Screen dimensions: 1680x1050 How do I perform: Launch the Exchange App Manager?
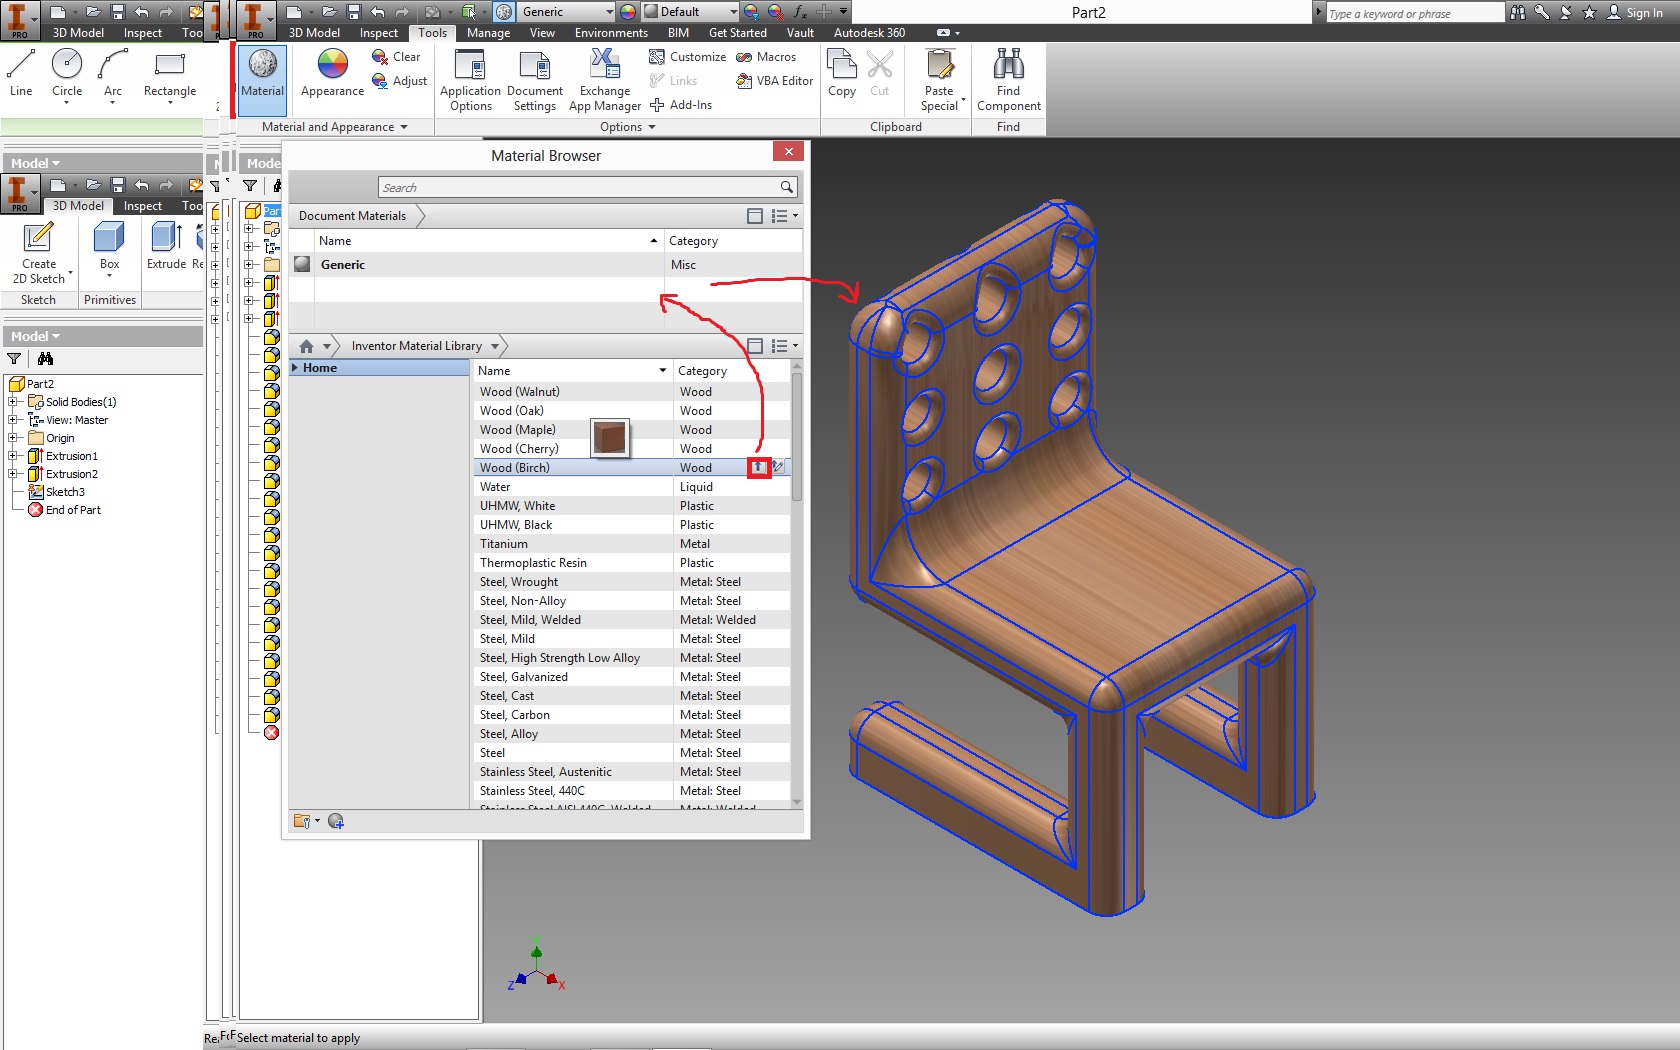click(x=605, y=80)
